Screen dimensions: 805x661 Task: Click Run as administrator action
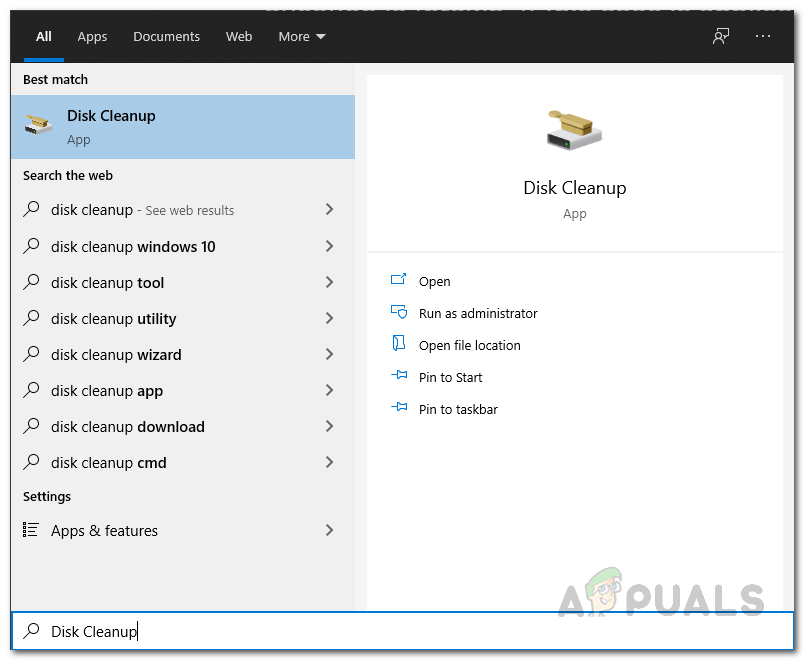(x=478, y=313)
